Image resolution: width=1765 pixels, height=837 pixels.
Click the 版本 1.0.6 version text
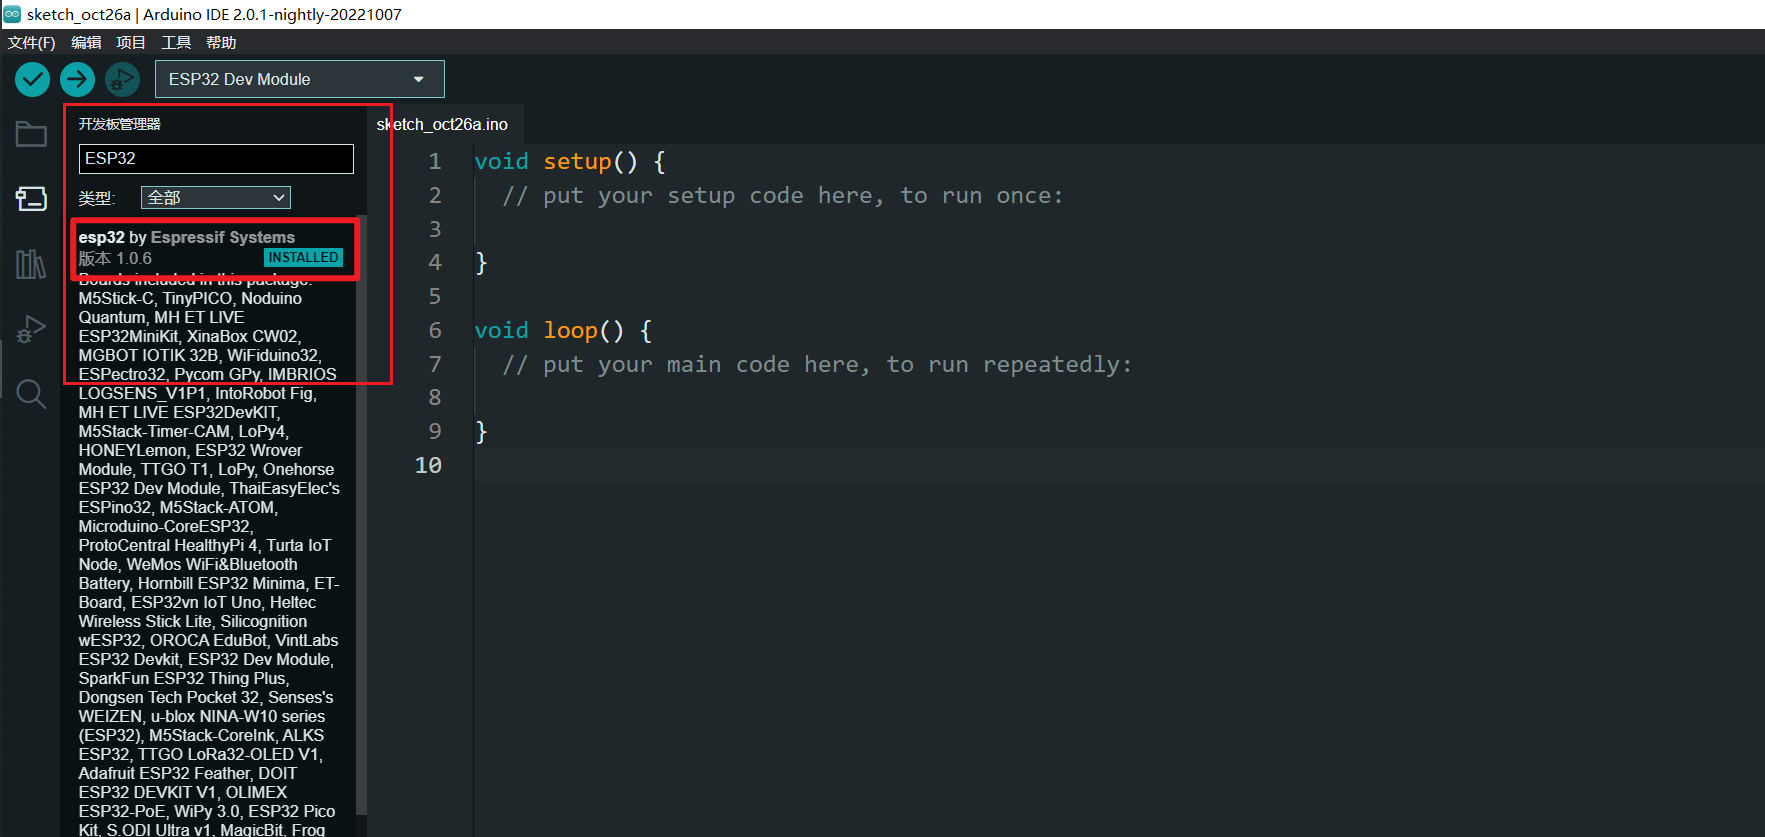pos(115,258)
